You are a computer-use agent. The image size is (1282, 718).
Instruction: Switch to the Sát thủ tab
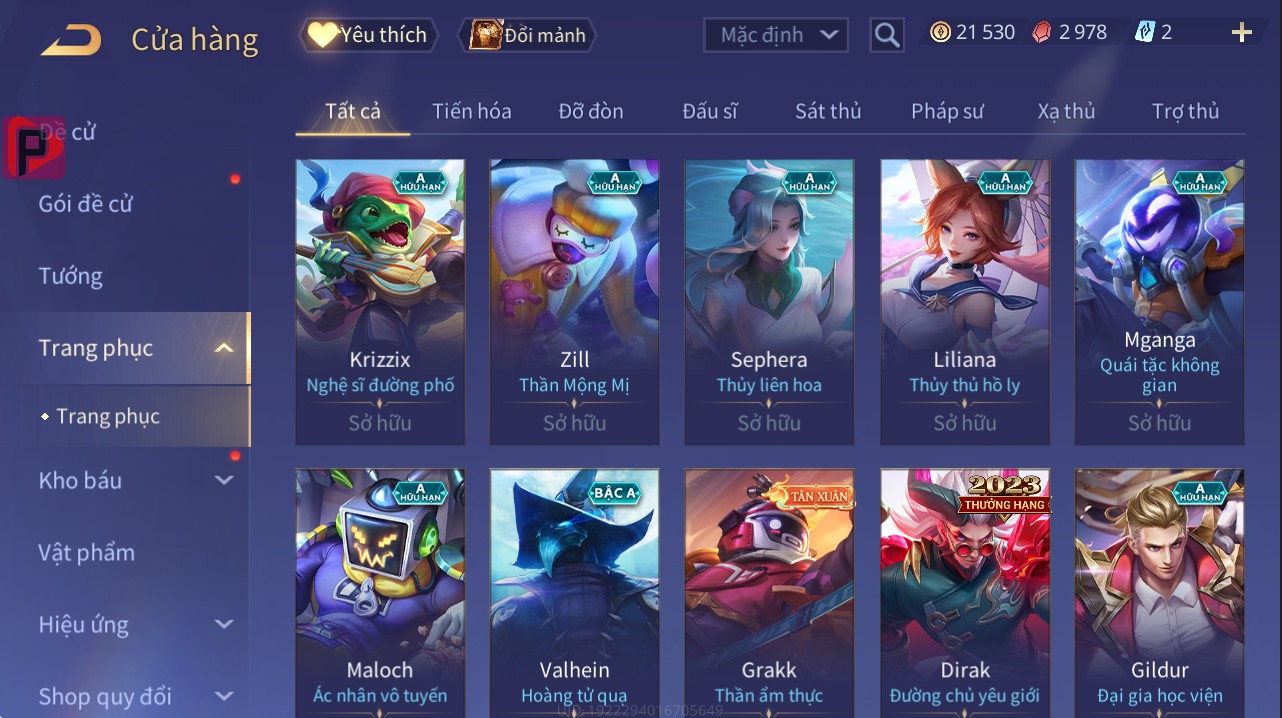point(828,111)
